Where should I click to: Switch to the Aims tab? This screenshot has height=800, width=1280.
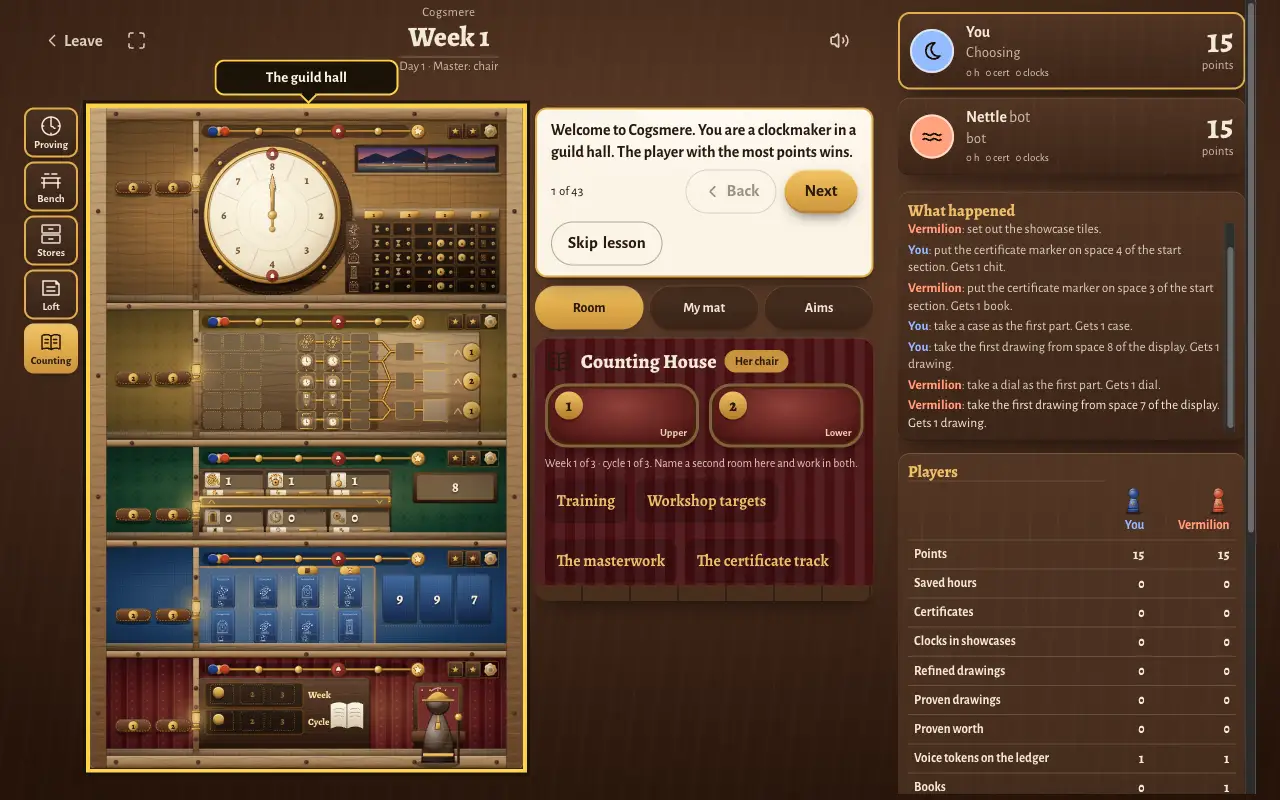pyautogui.click(x=819, y=308)
